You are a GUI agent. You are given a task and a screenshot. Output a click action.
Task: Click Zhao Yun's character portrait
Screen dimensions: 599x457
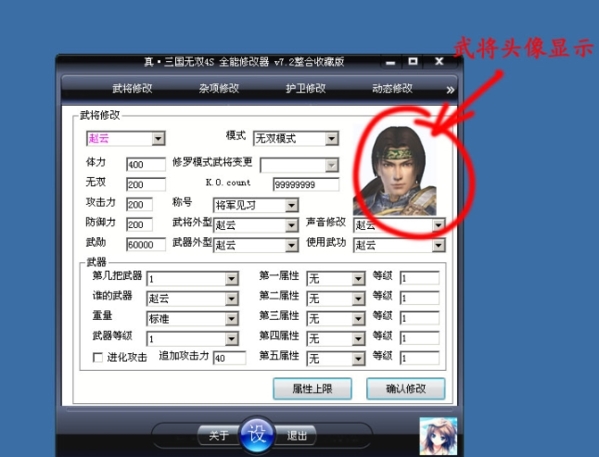click(395, 171)
